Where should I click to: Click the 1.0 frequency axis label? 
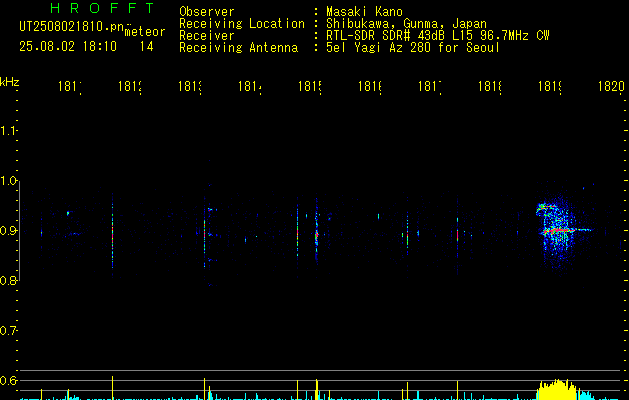pos(7,180)
